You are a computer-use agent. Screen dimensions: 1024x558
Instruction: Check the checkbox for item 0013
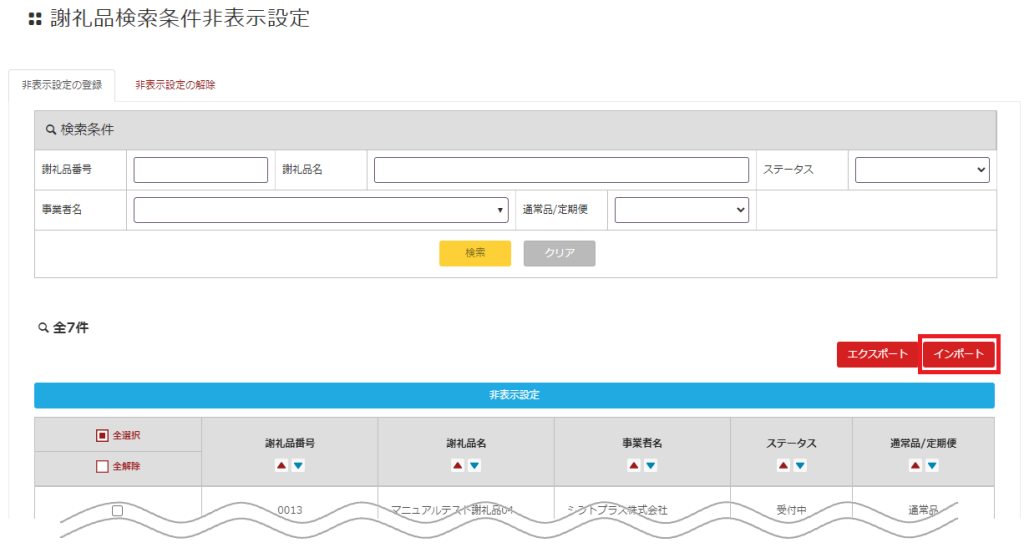point(117,510)
